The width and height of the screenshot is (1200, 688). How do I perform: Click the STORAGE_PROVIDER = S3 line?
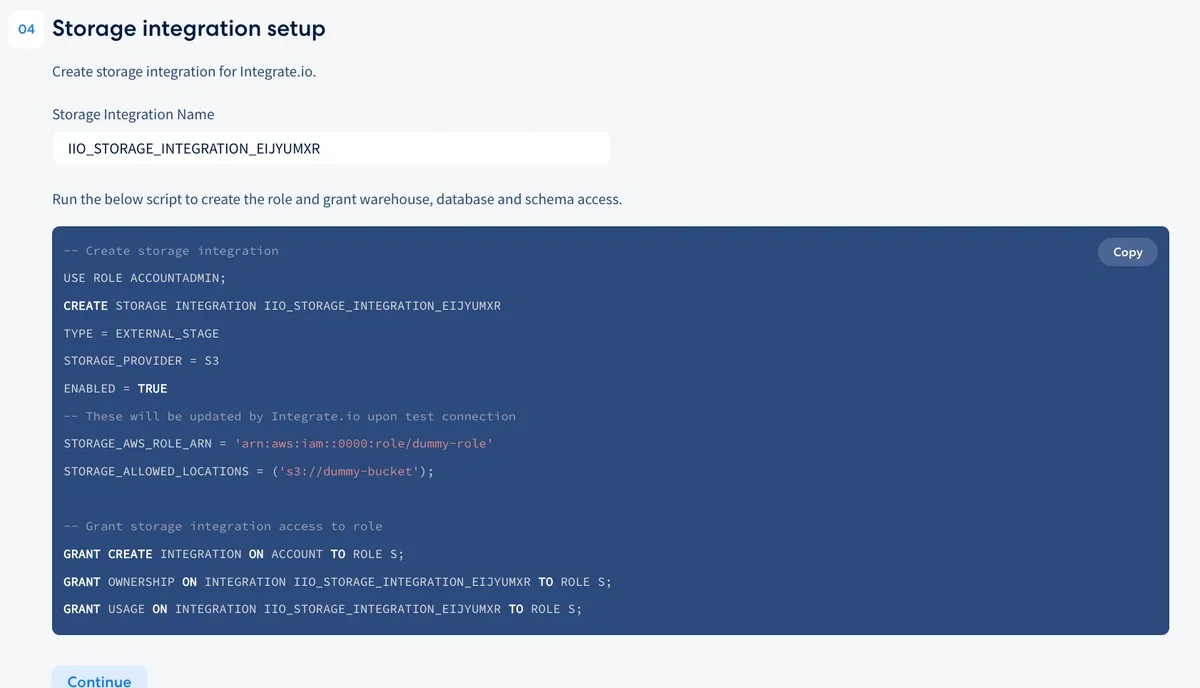point(141,361)
